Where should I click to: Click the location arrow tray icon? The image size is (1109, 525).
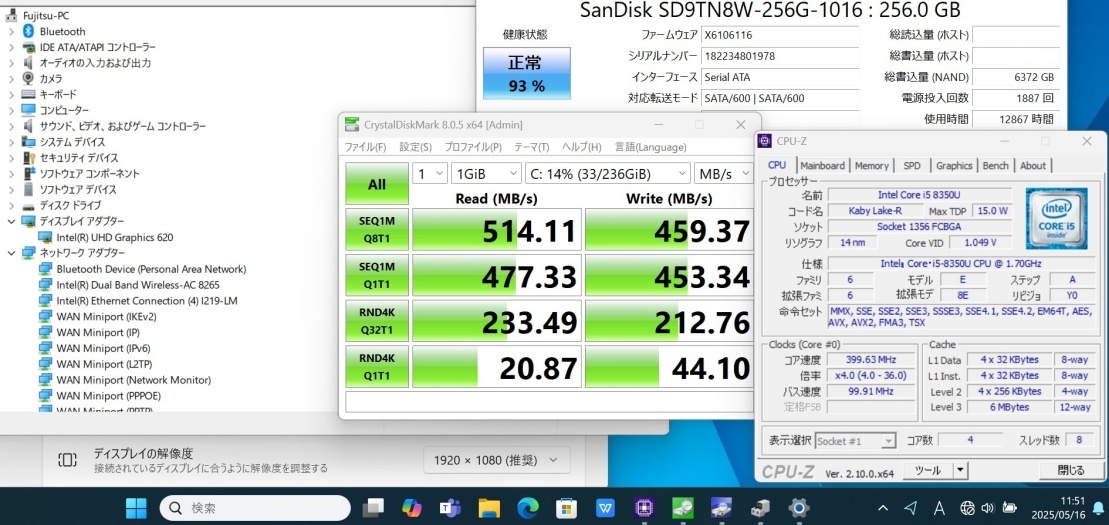pyautogui.click(x=911, y=507)
